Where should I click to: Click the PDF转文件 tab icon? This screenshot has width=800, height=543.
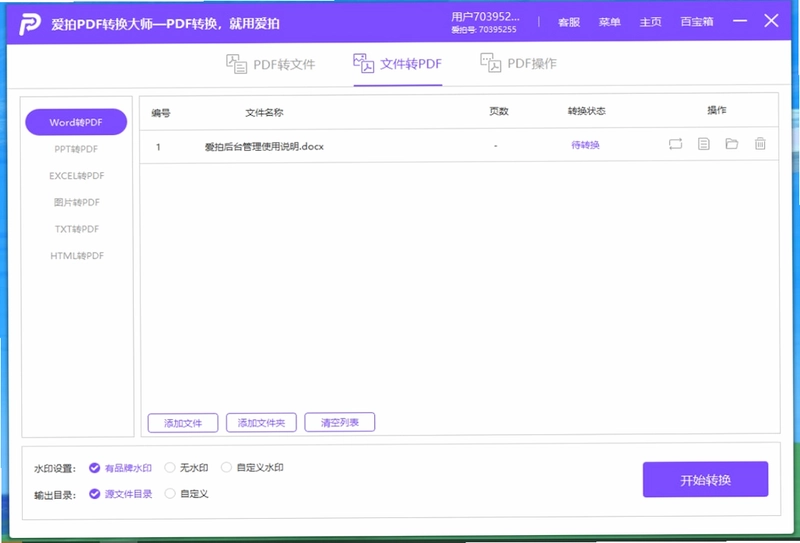[x=236, y=64]
